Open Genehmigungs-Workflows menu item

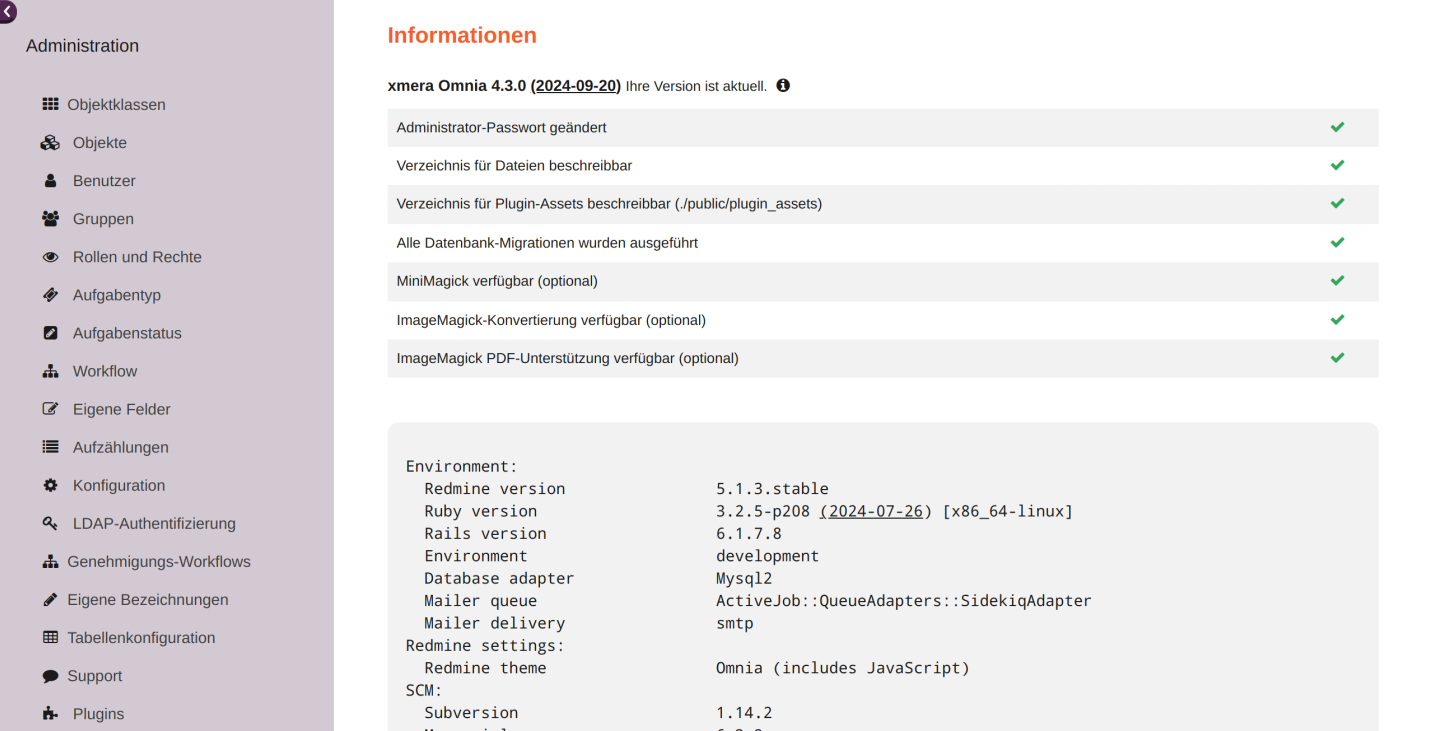pos(158,561)
